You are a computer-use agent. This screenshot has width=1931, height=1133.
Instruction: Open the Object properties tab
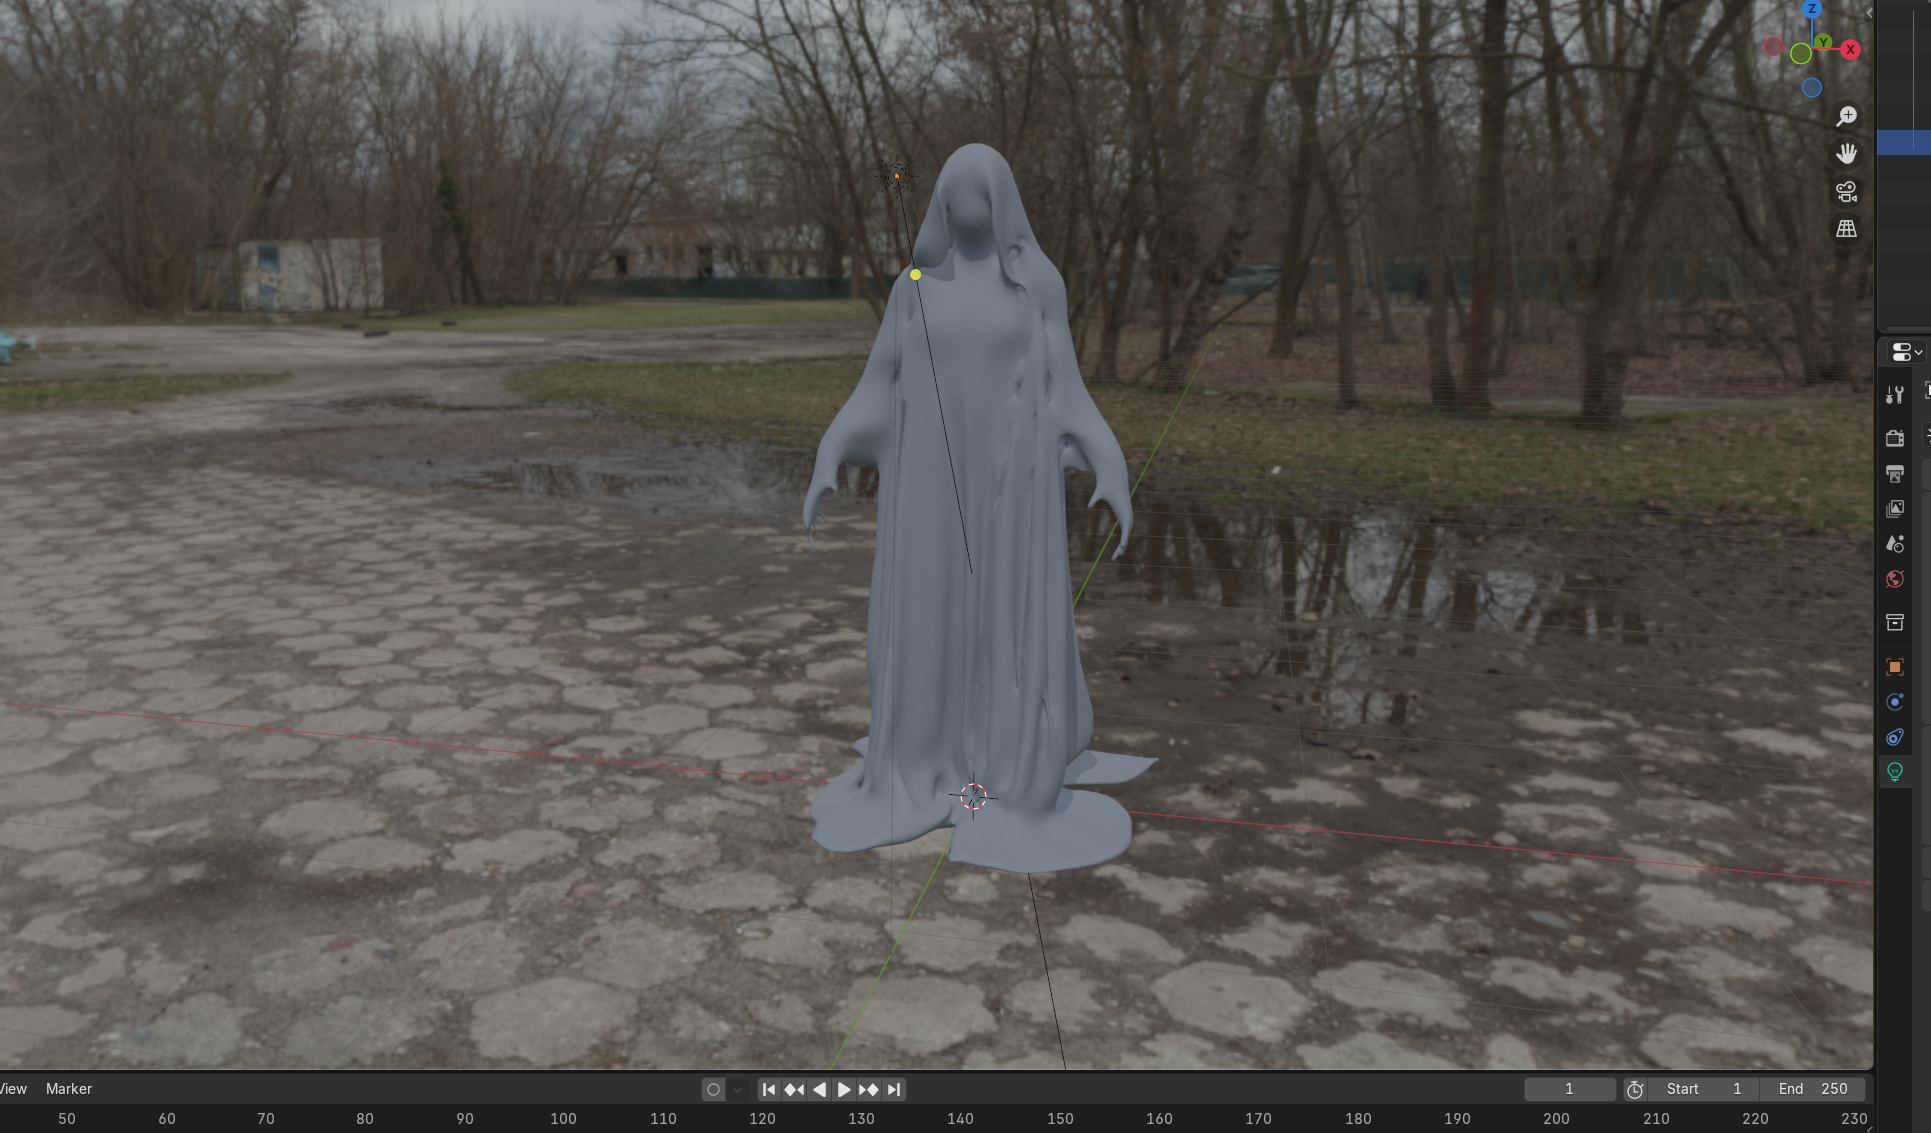(1895, 667)
